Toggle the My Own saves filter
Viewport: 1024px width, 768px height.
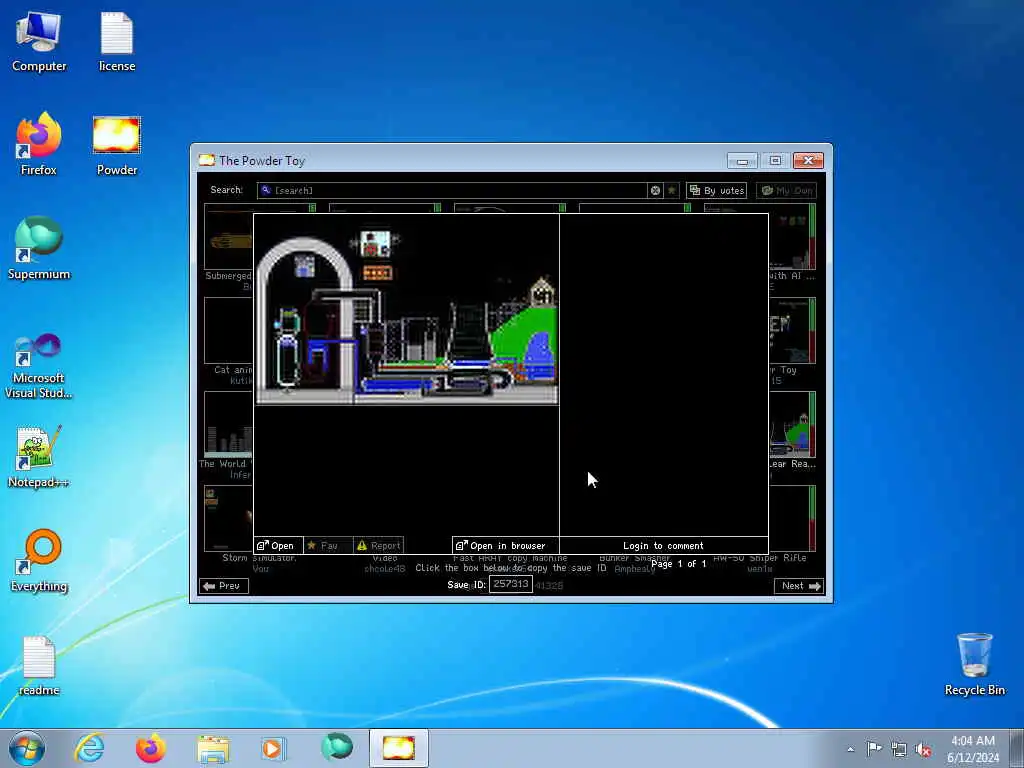786,190
